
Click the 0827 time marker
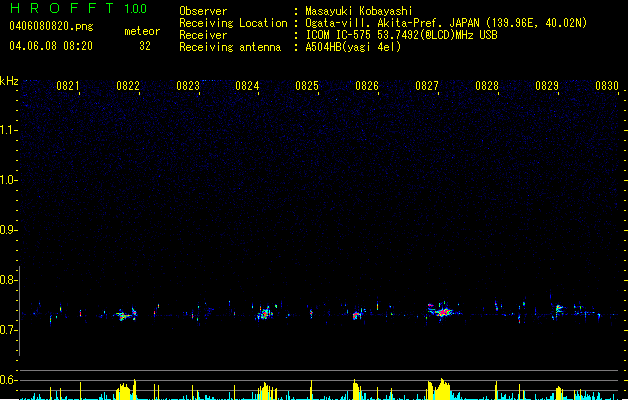tap(427, 86)
